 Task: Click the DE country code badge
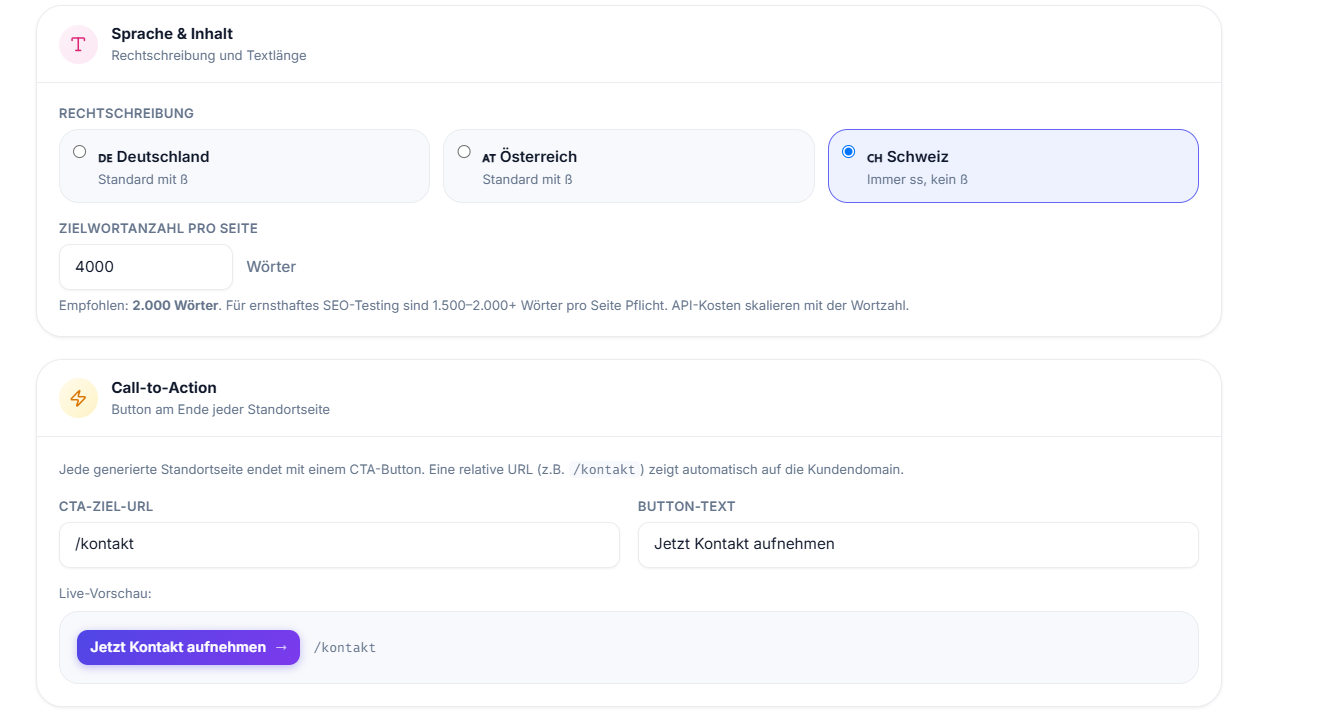click(105, 158)
